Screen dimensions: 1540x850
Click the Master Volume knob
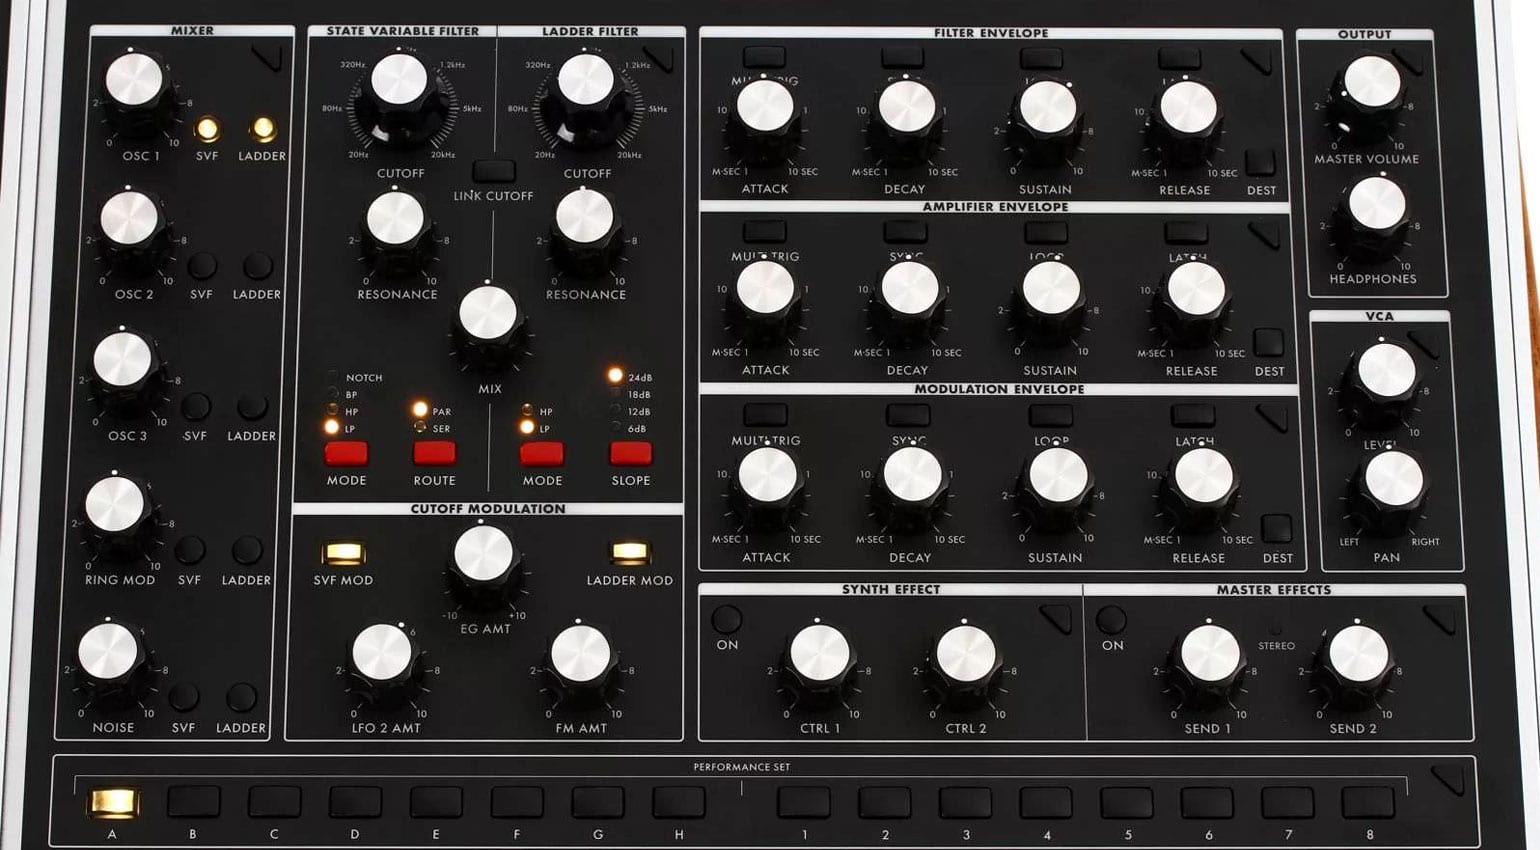tap(1371, 82)
